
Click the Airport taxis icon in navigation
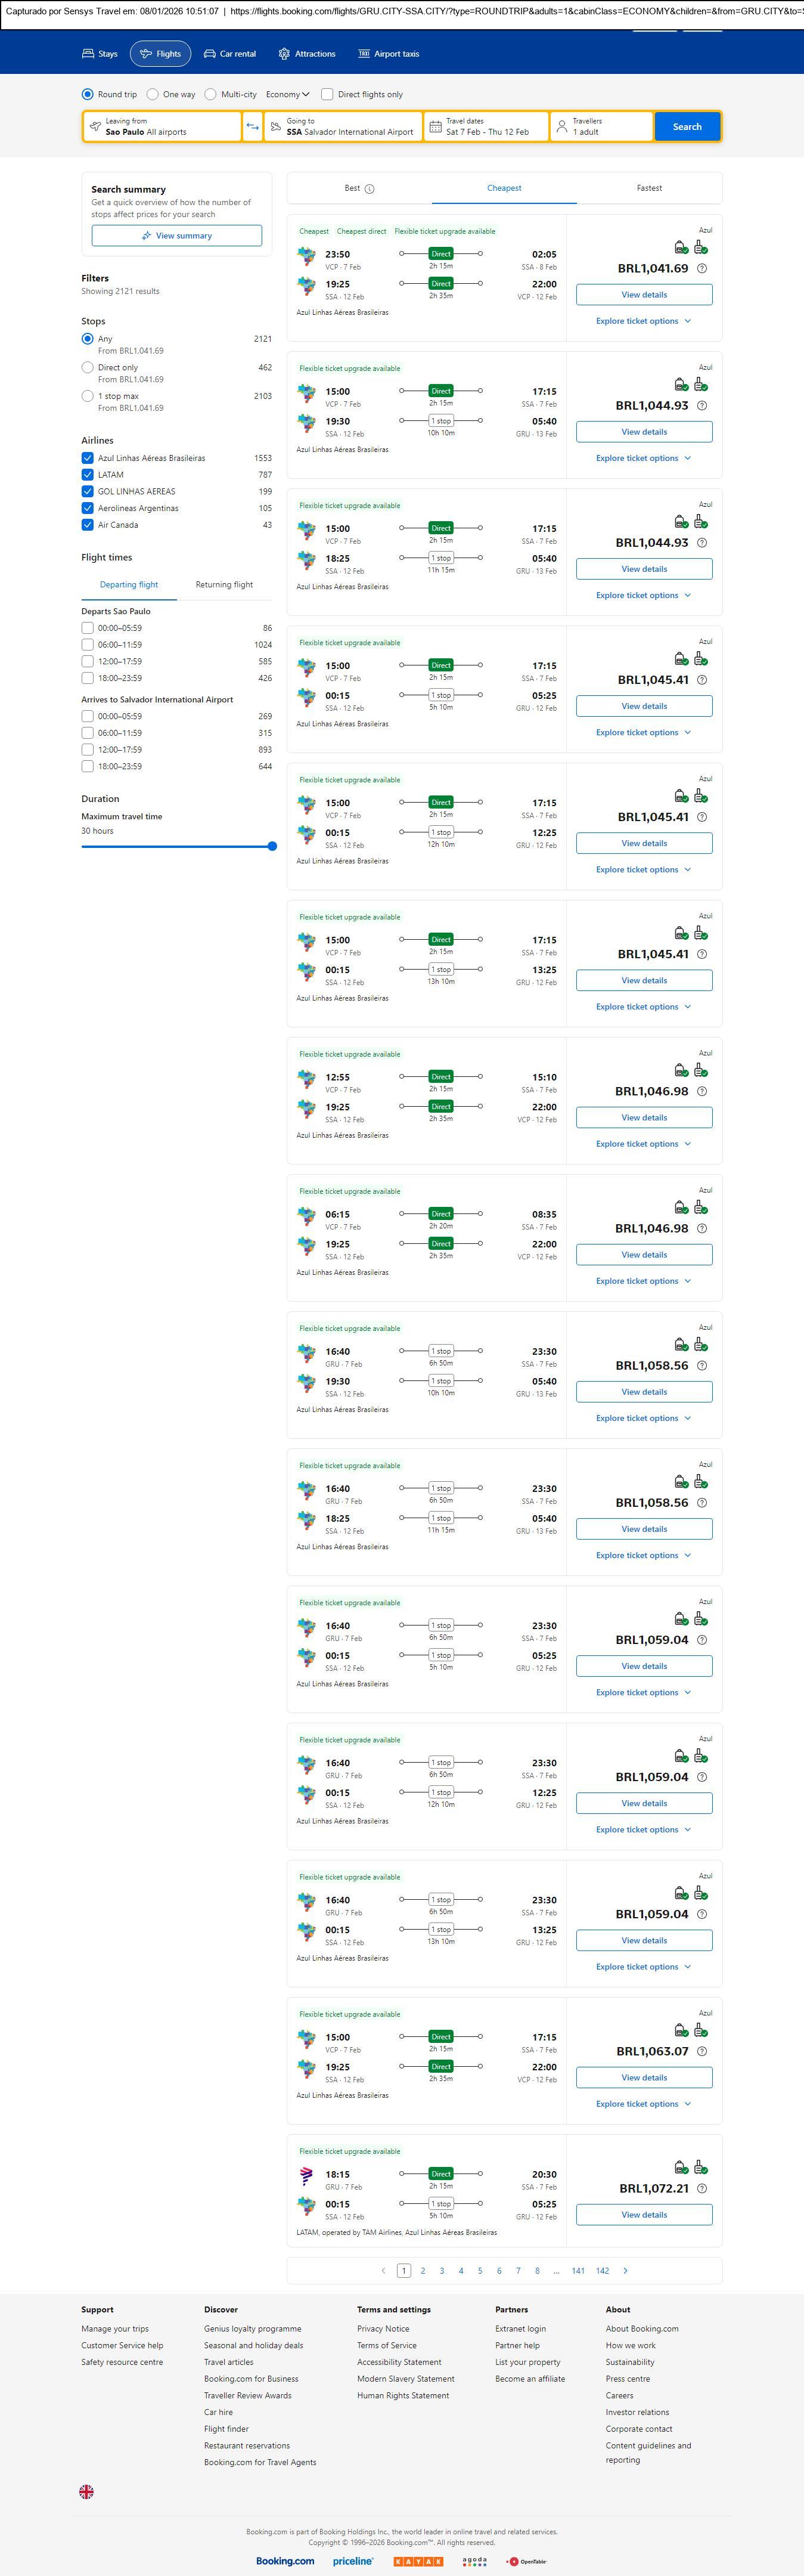coord(364,54)
